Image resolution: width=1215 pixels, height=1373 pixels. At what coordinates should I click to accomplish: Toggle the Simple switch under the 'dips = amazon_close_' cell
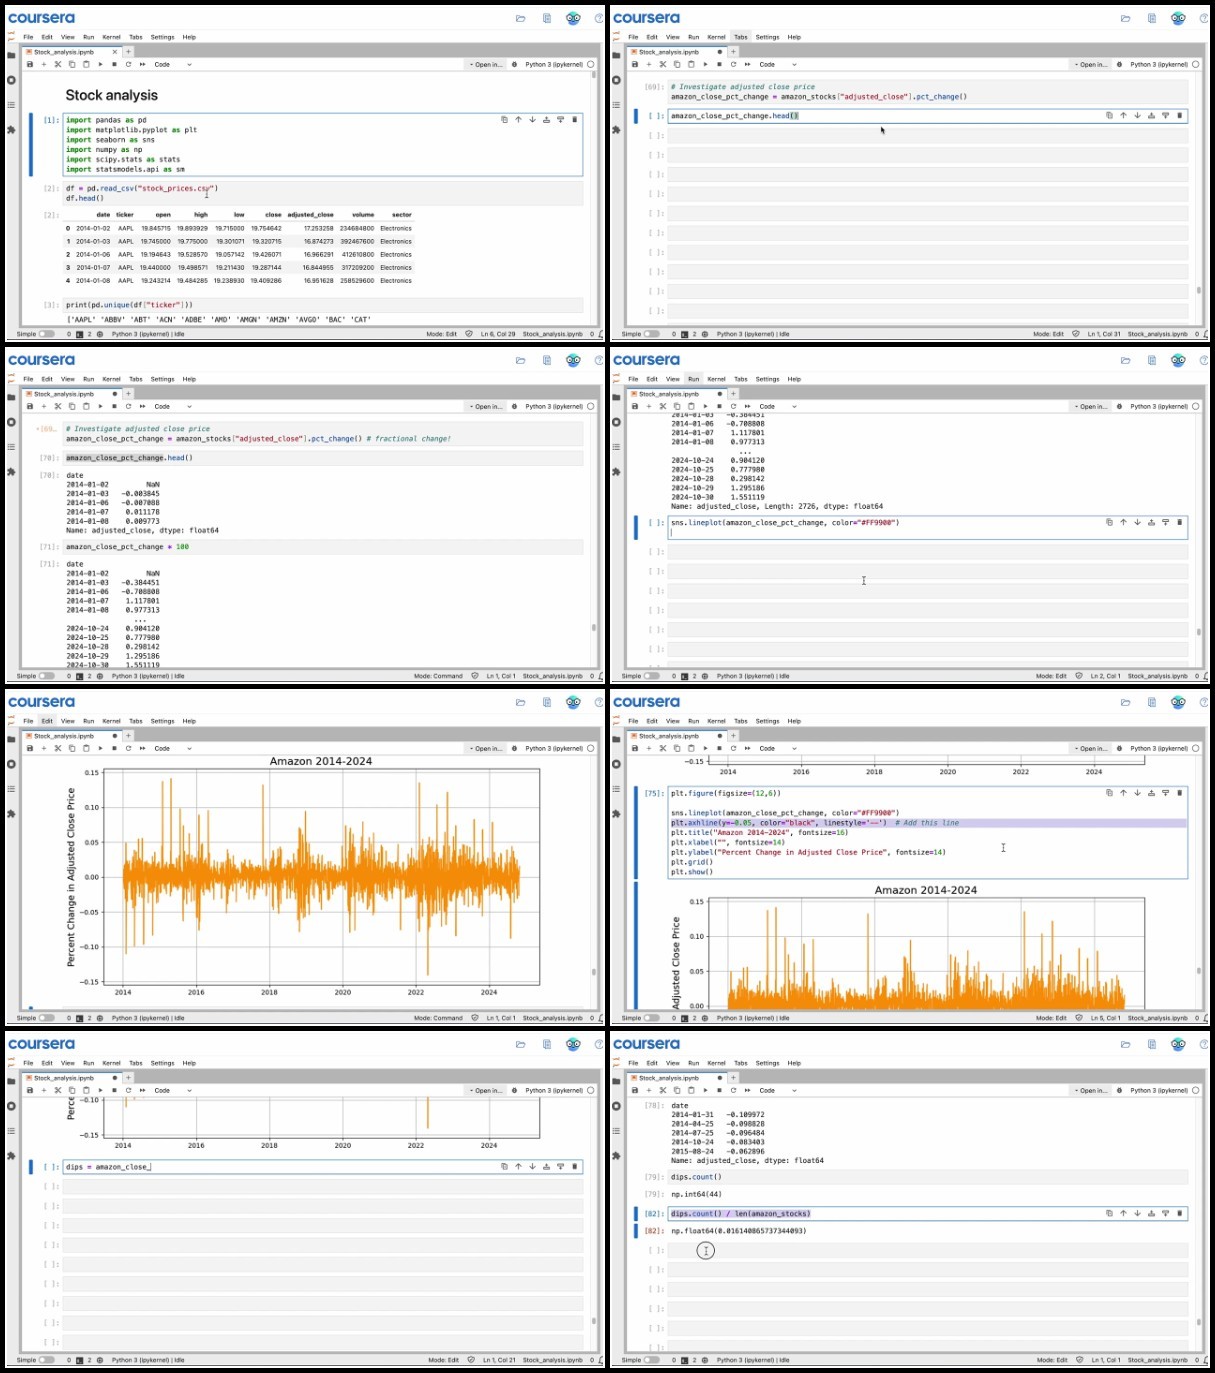[x=47, y=1360]
